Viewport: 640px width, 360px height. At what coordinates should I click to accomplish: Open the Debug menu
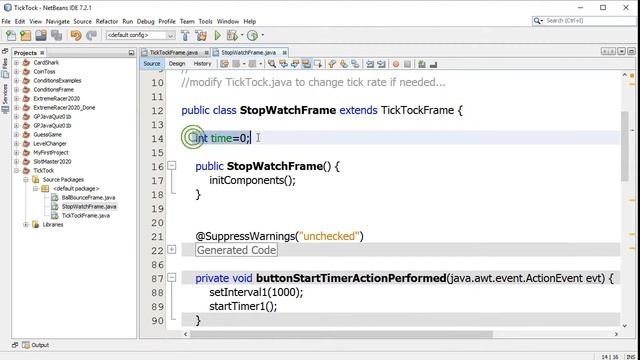[x=146, y=21]
